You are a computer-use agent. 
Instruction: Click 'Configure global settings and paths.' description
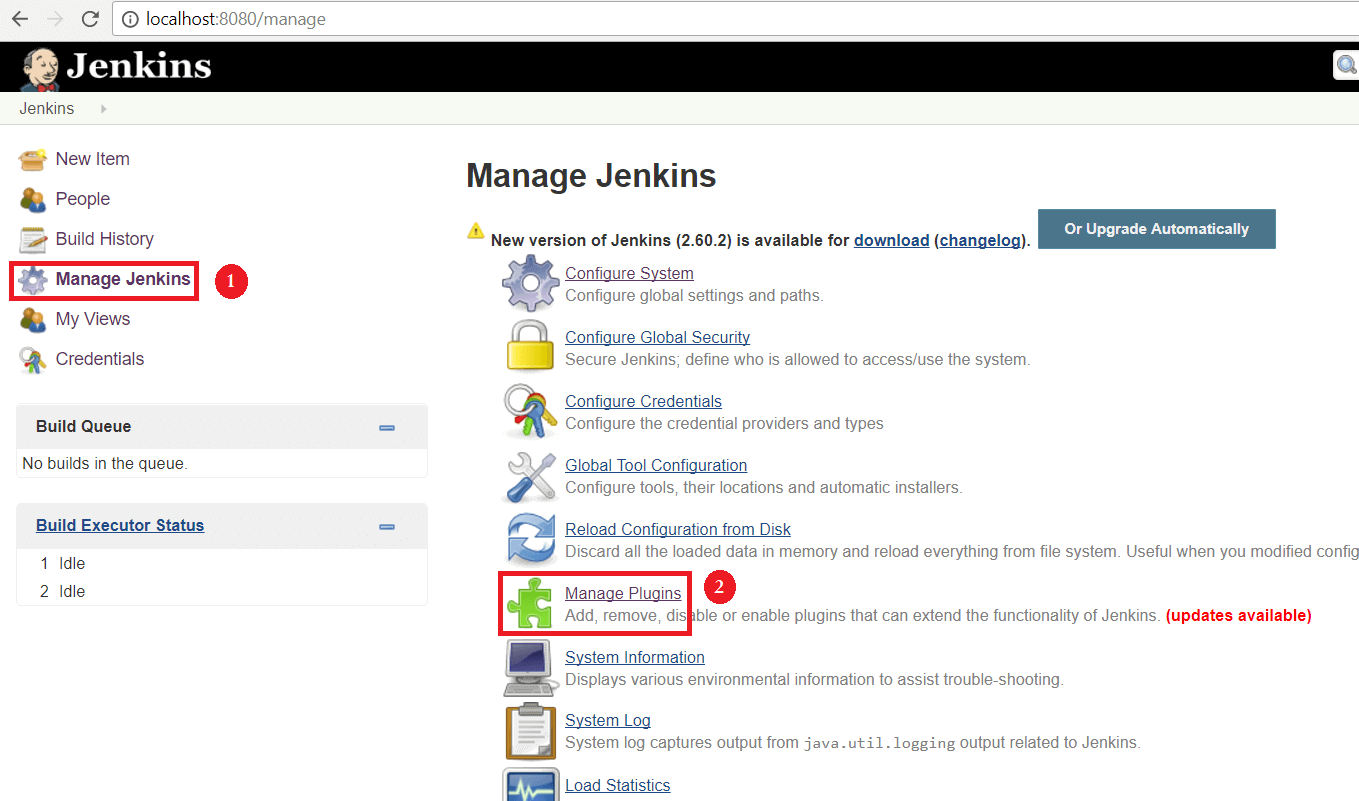694,296
